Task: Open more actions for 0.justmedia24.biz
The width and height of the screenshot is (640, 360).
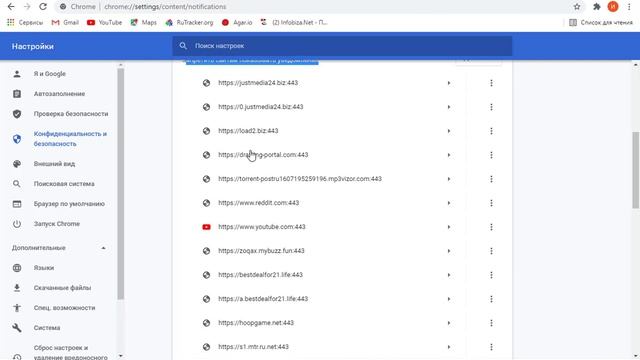Action: (x=491, y=107)
